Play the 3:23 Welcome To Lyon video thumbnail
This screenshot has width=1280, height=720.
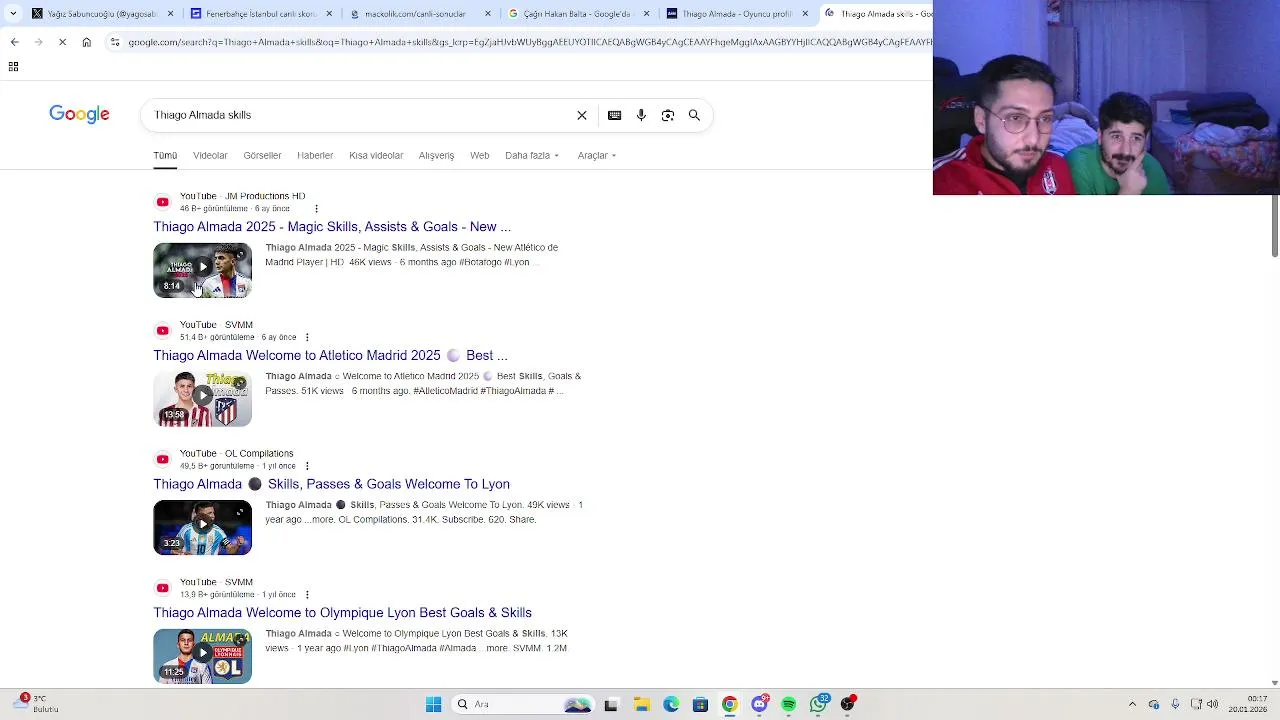tap(202, 527)
